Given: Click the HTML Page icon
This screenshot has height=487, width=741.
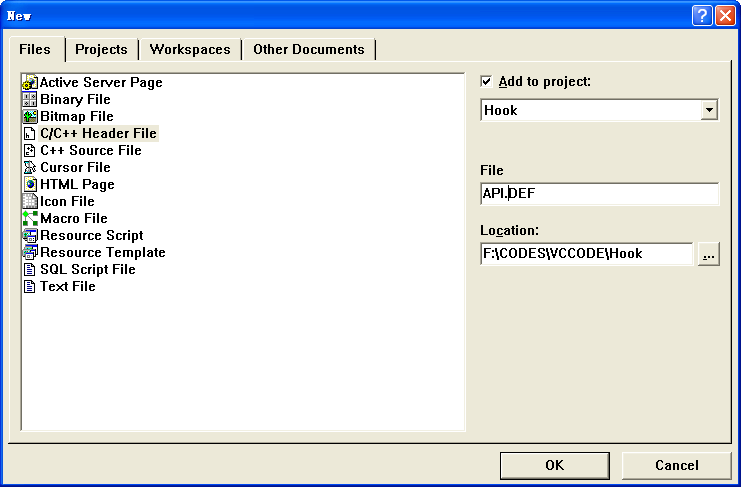Looking at the screenshot, I should click(30, 184).
